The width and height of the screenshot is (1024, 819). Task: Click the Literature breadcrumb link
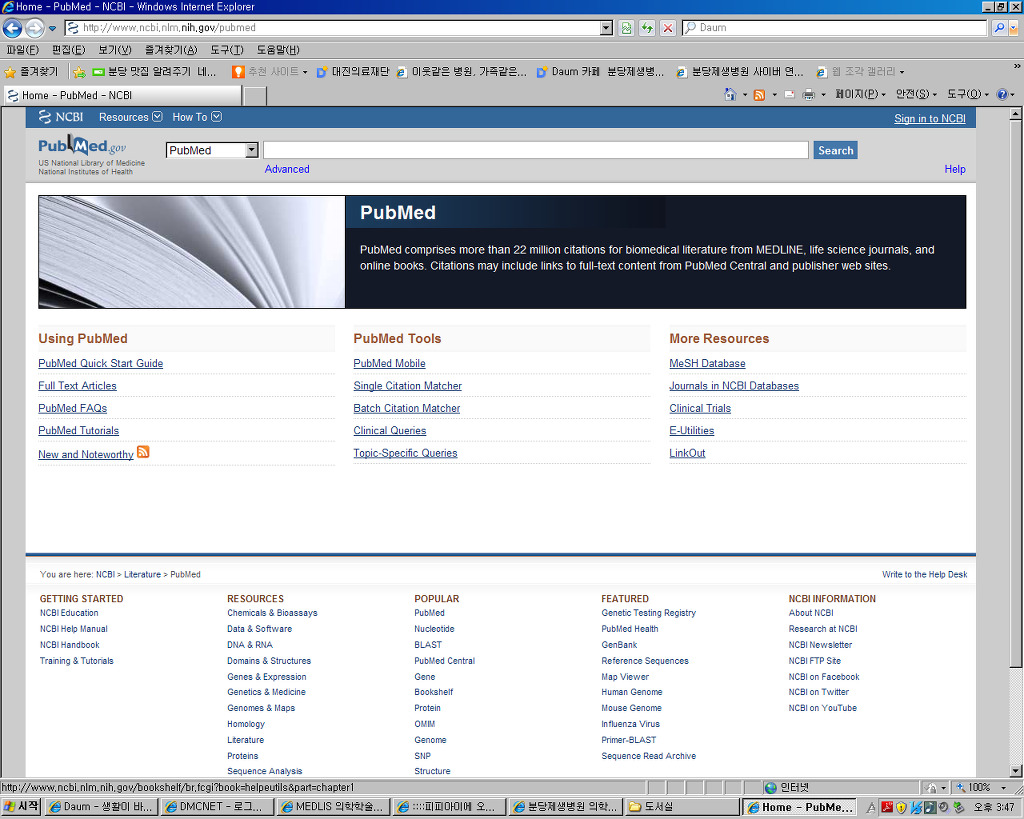point(142,575)
